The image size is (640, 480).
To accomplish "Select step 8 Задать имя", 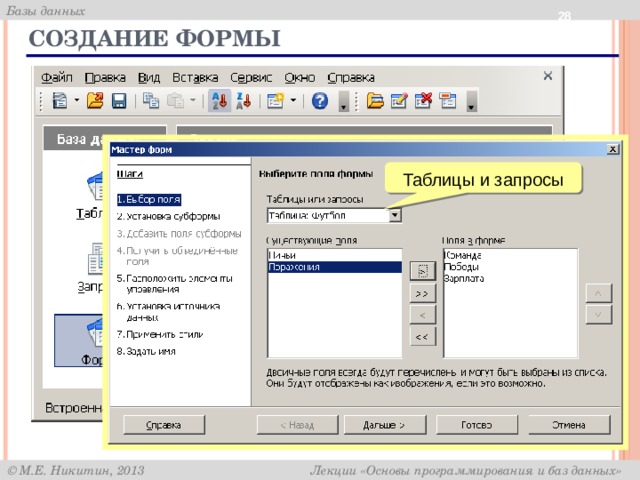I will (x=146, y=351).
